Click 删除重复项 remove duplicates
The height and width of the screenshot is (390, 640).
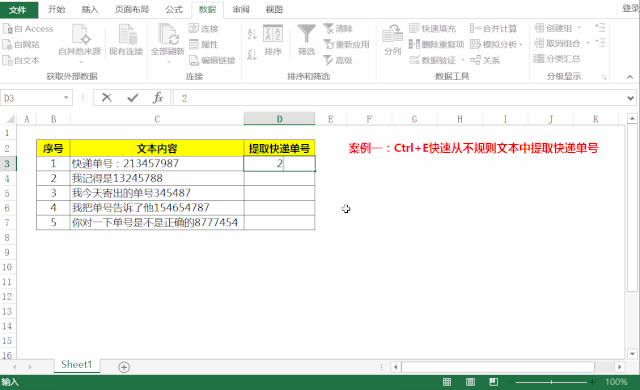436,44
